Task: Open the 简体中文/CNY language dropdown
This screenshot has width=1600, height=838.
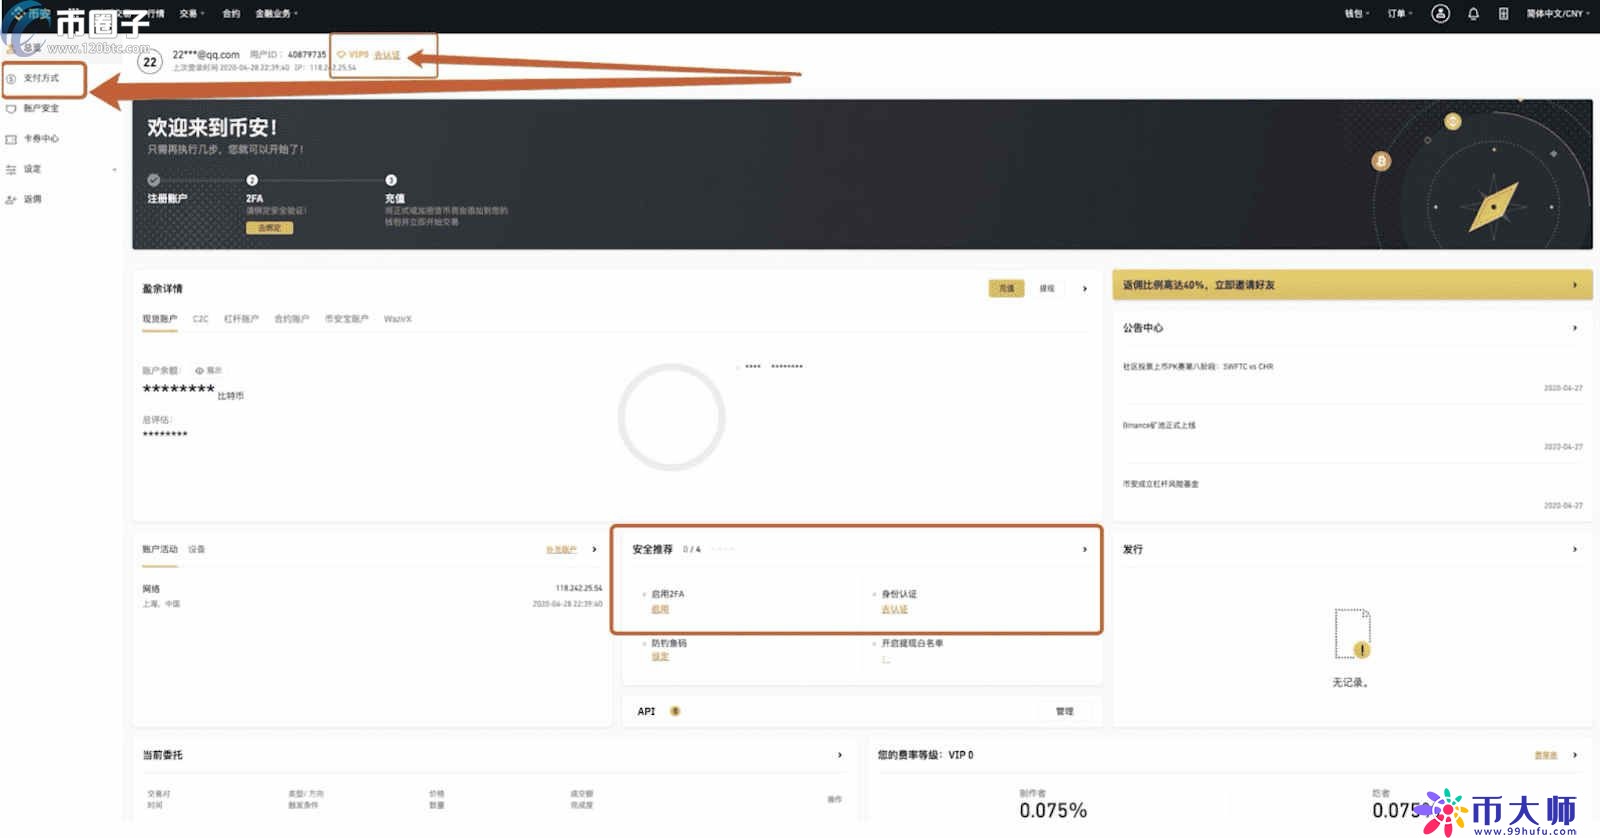Action: point(1557,14)
